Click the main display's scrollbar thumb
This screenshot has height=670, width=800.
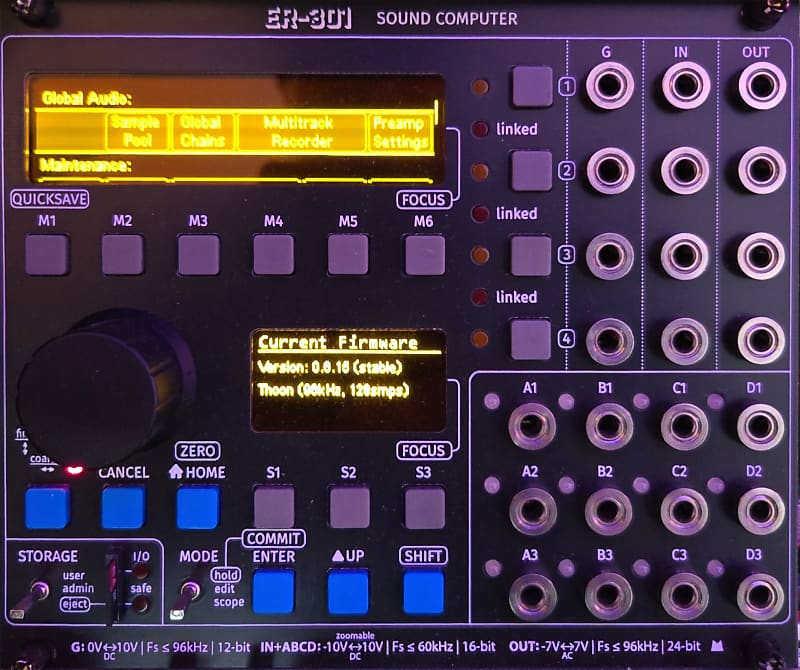coord(436,112)
